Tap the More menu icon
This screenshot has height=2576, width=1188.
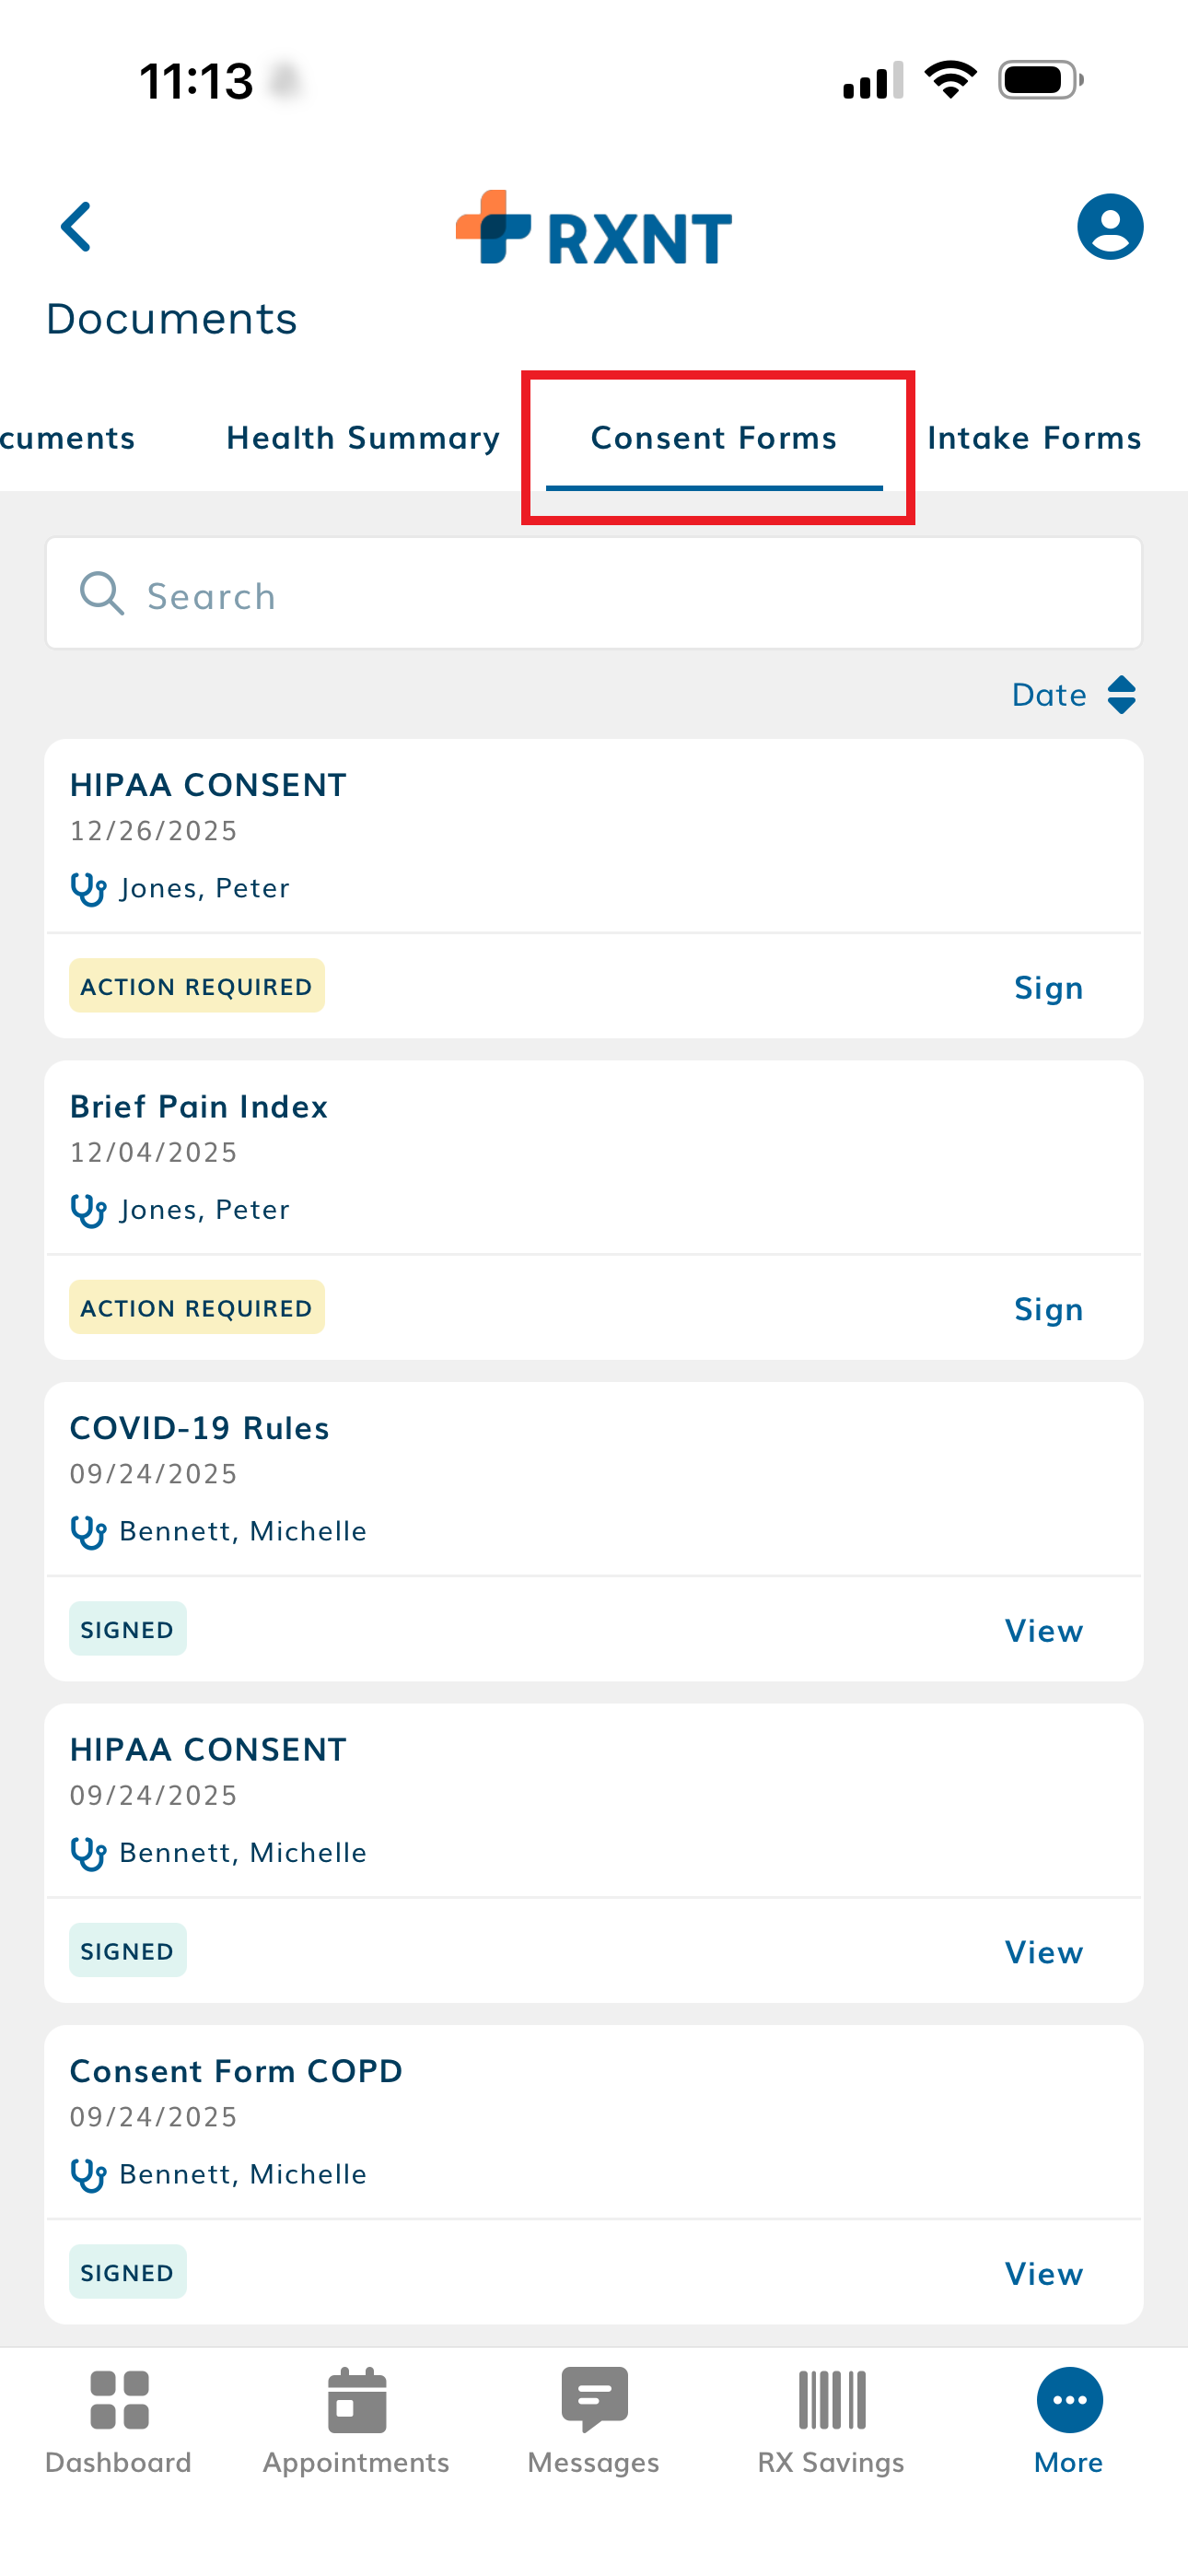1069,2420
